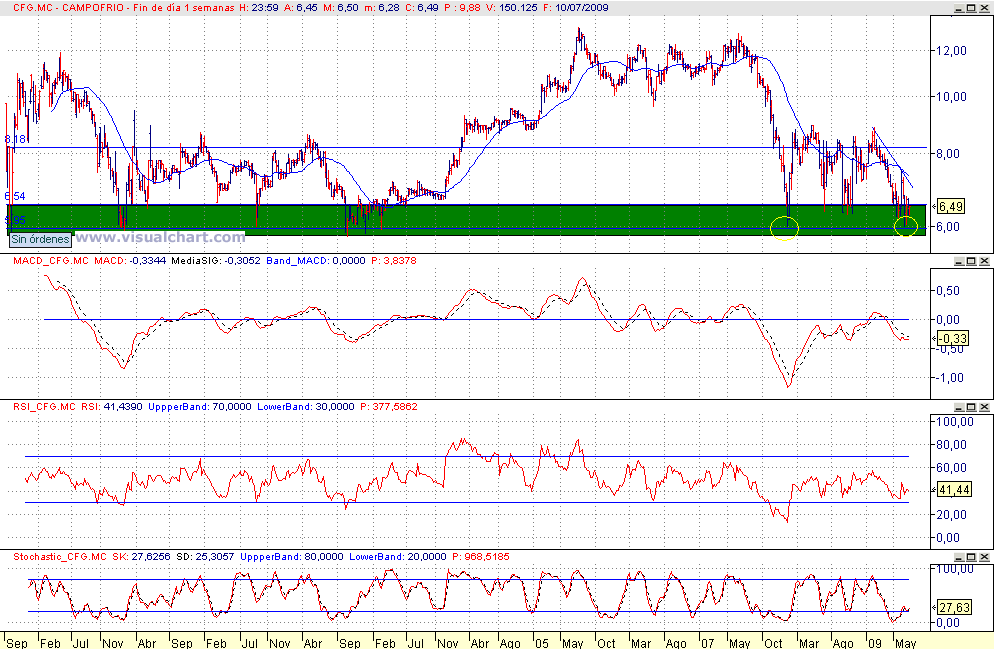Close the Stochastic indicator panel

(x=984, y=557)
